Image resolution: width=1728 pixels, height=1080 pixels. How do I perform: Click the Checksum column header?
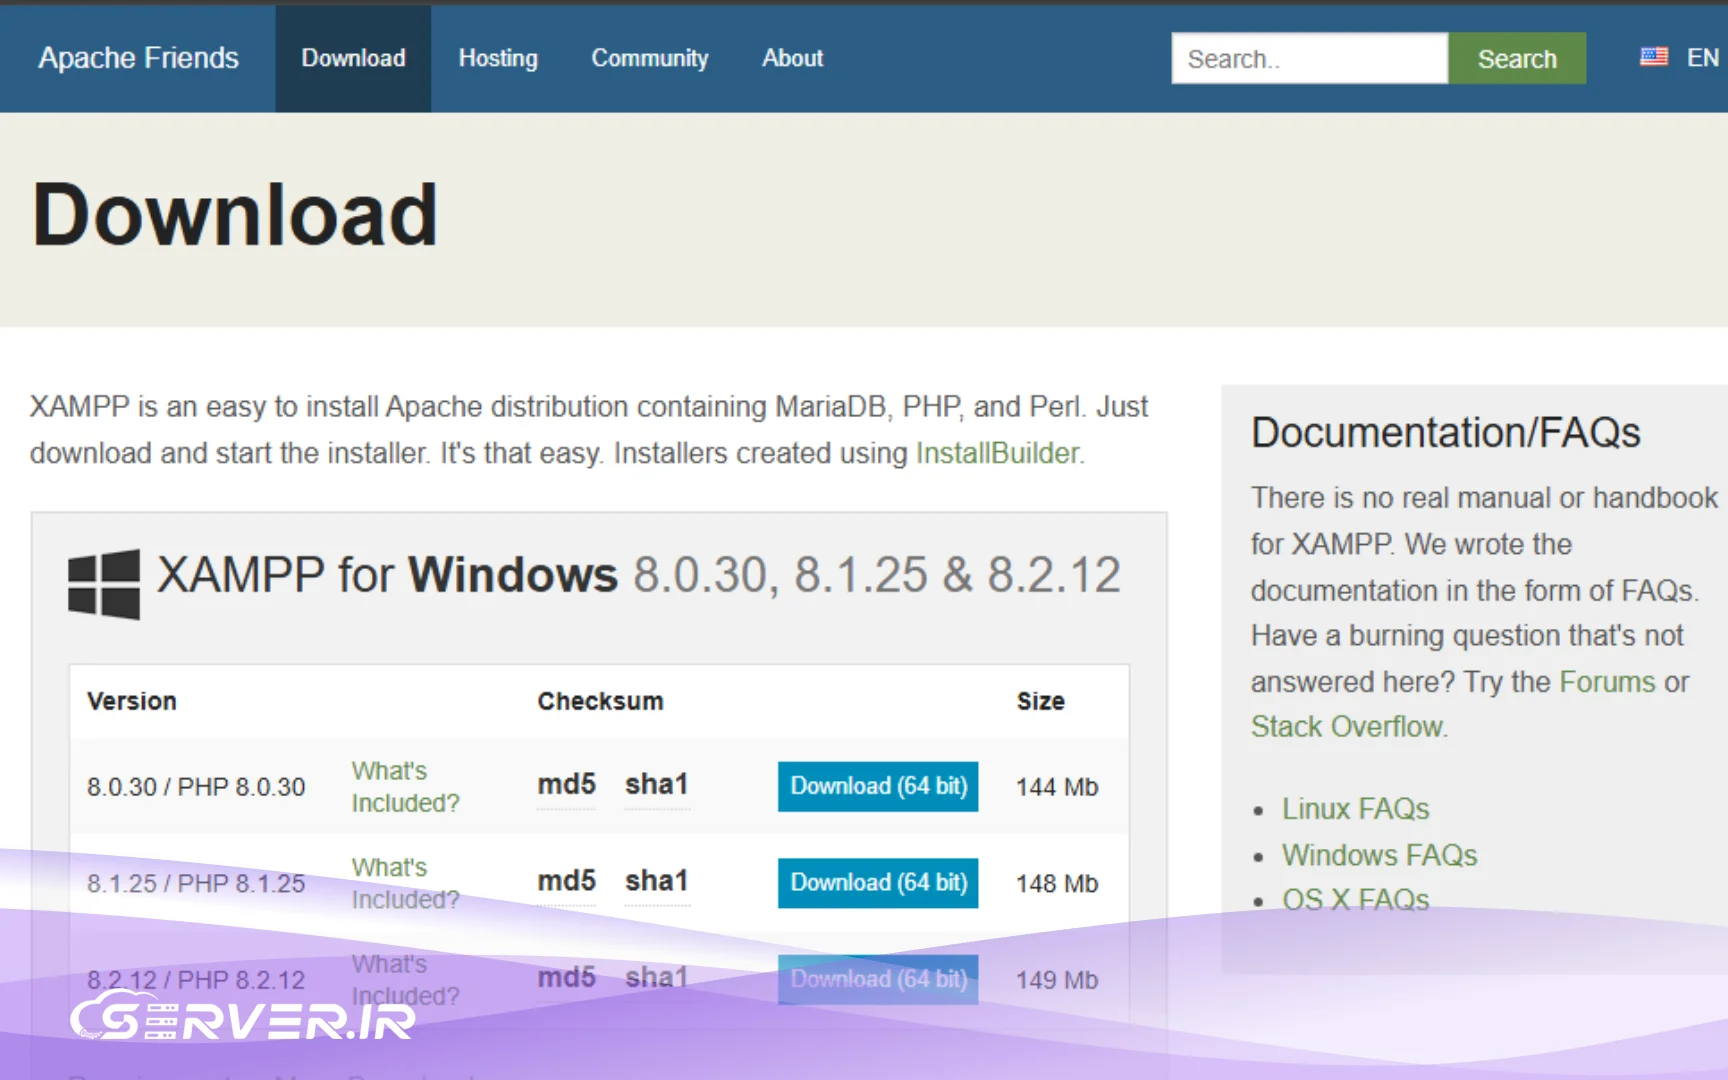[x=600, y=701]
